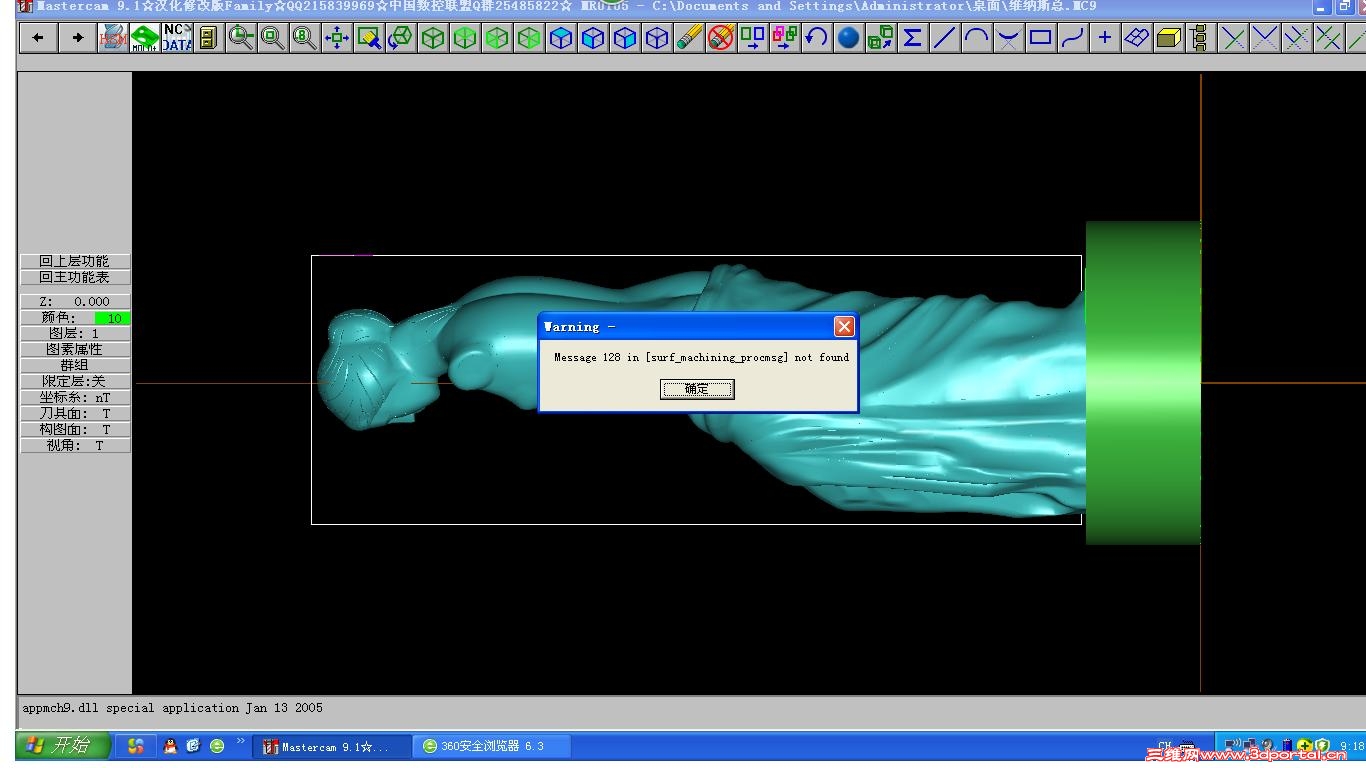Image resolution: width=1366 pixels, height=768 pixels.
Task: Select the rectangle drawing tool icon
Action: click(1040, 38)
